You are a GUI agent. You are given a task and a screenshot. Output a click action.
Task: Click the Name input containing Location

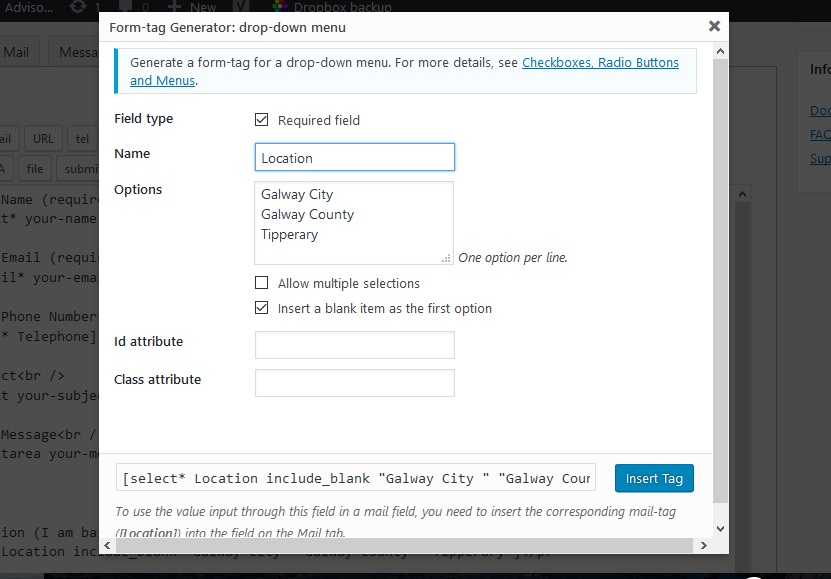click(x=355, y=157)
